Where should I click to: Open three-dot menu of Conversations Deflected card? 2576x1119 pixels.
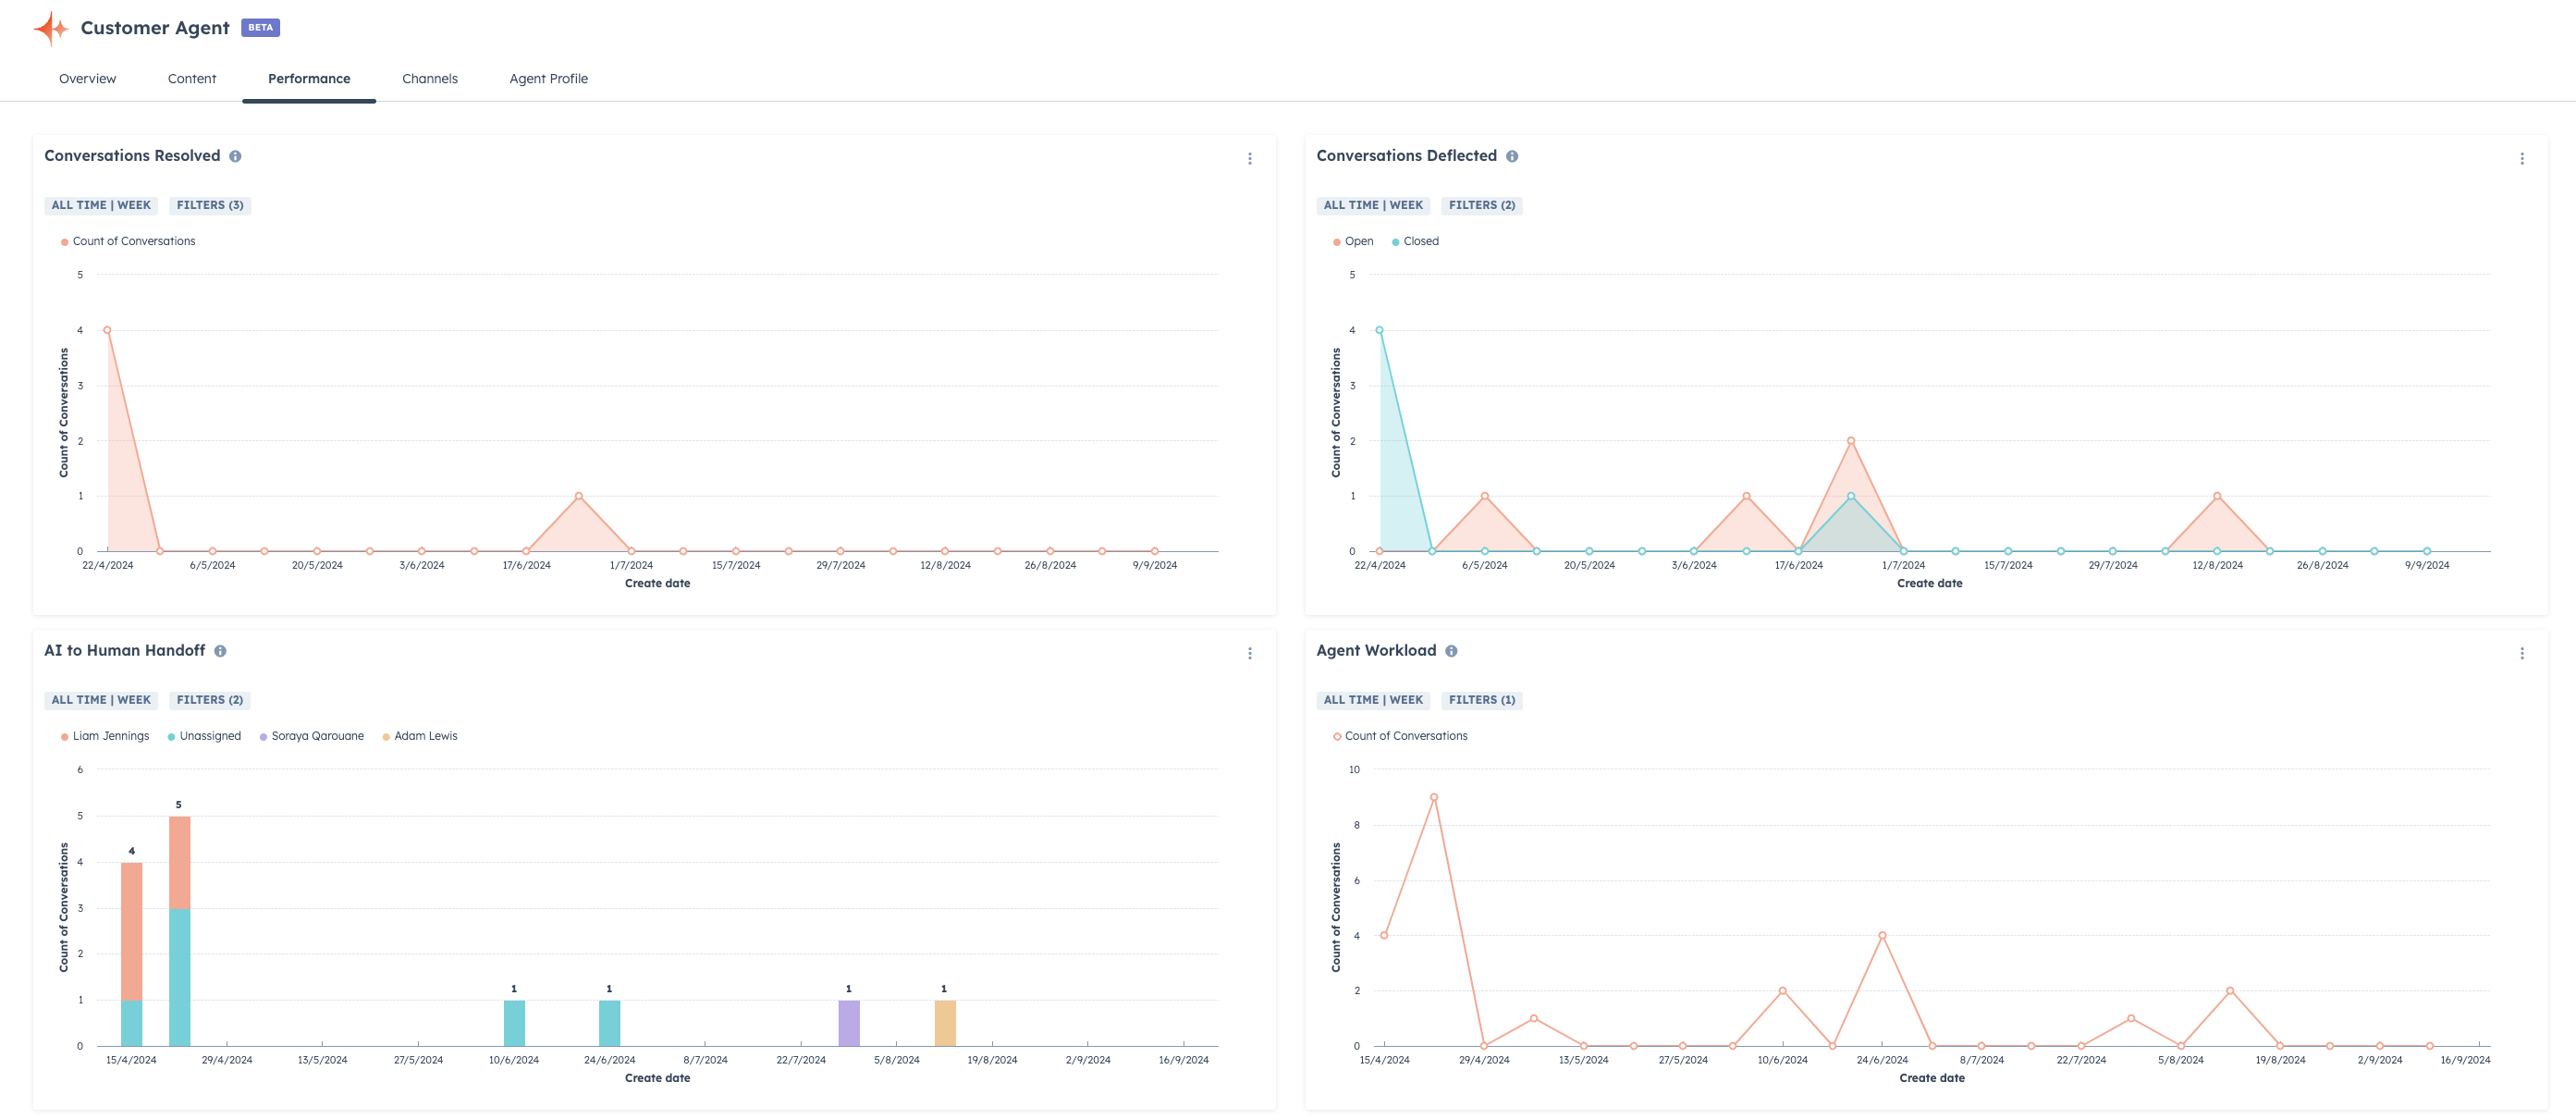(x=2522, y=159)
